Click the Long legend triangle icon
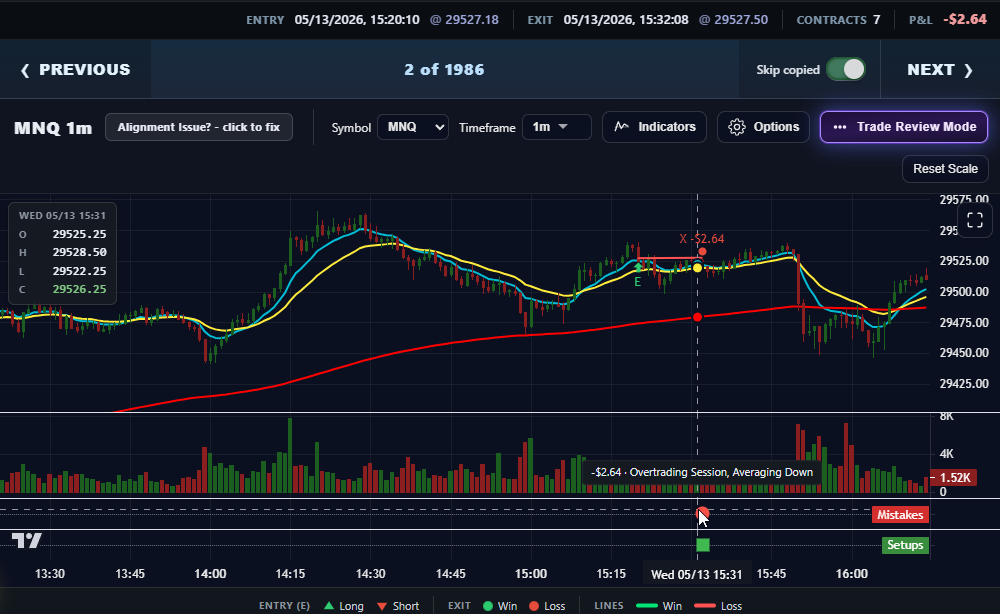 329,606
